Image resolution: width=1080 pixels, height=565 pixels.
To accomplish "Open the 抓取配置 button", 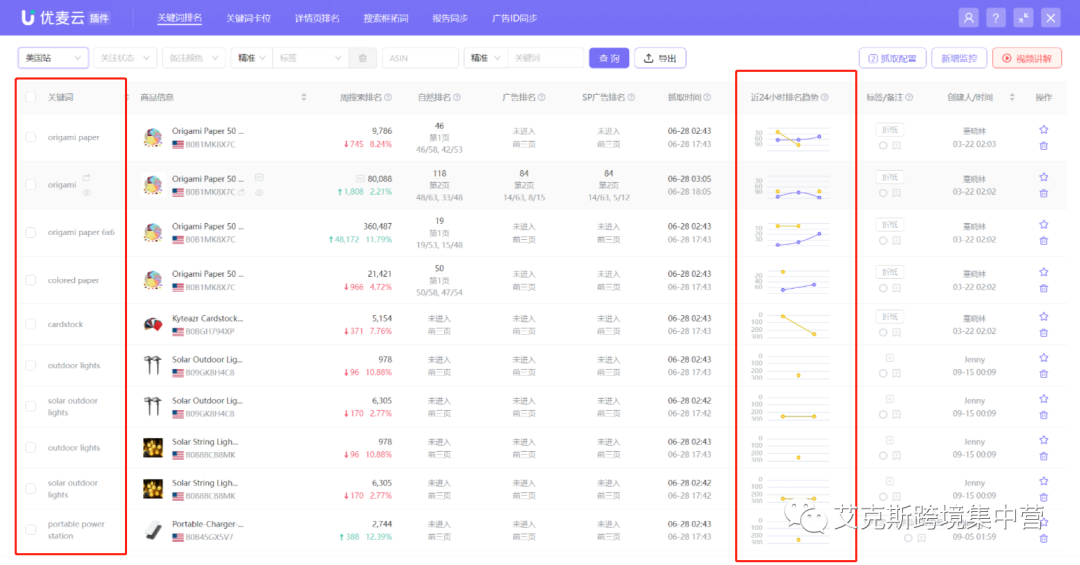I will 892,58.
